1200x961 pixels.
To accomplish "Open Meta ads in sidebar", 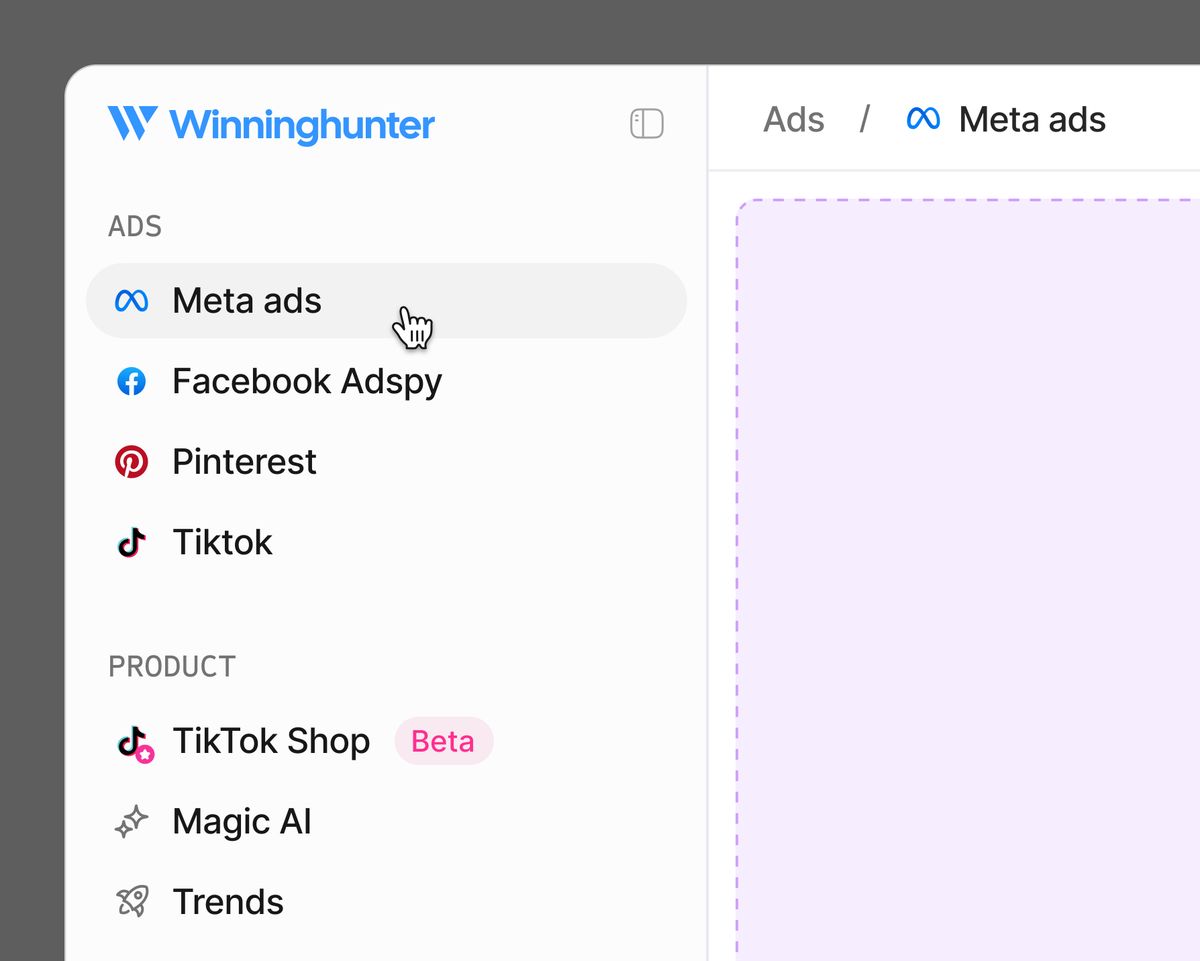I will click(x=386, y=300).
